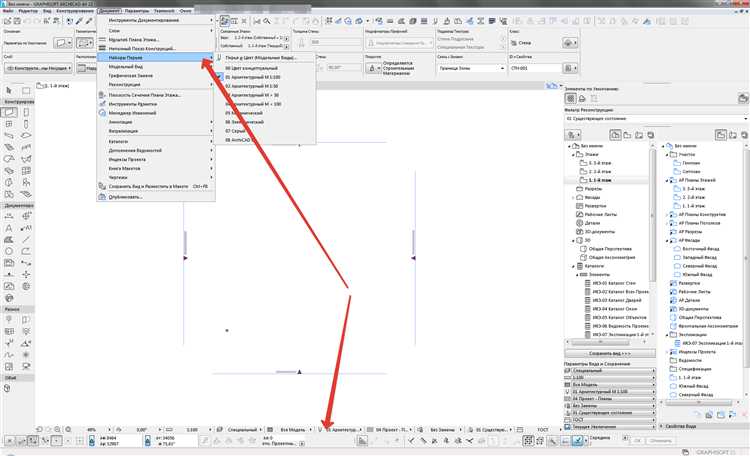Image resolution: width=750 pixels, height=456 pixels.
Task: Open the Фильтр Реконструкции dropdown
Action: tap(656, 119)
